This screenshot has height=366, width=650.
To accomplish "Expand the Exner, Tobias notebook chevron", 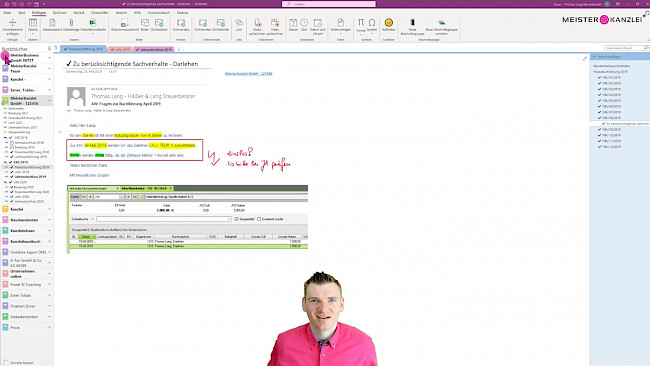I will point(50,90).
